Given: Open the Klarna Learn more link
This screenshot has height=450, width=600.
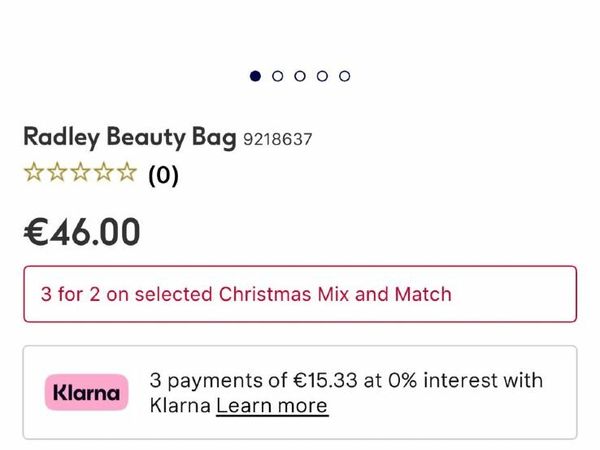Looking at the screenshot, I should 272,406.
